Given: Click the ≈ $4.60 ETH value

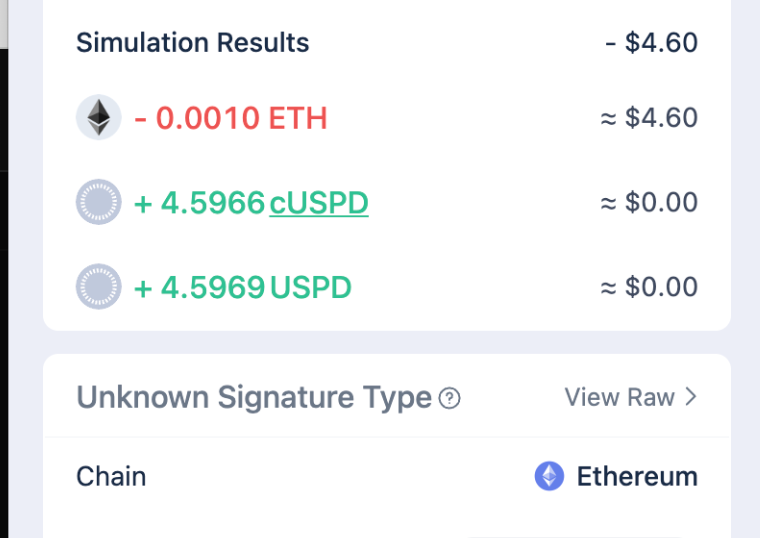Looking at the screenshot, I should click(x=648, y=118).
